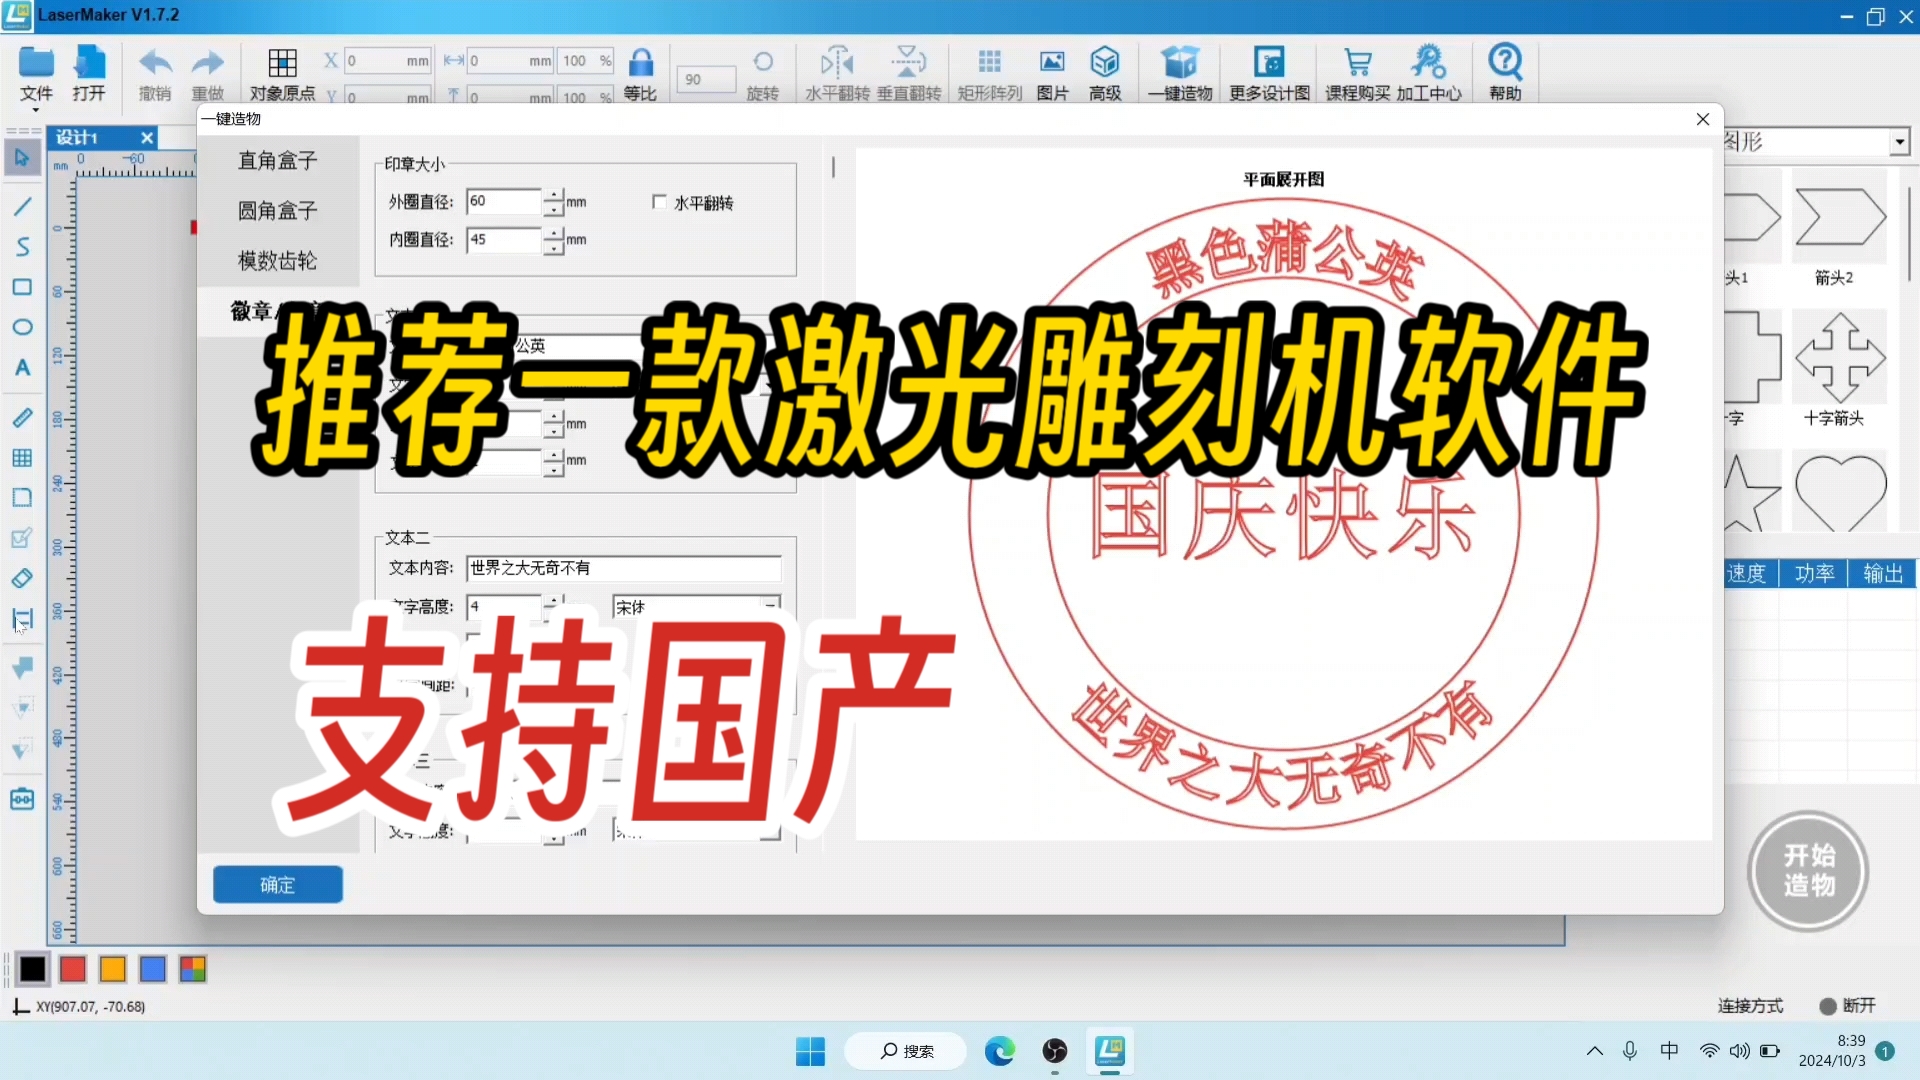Select the text tool marked with A

22,368
